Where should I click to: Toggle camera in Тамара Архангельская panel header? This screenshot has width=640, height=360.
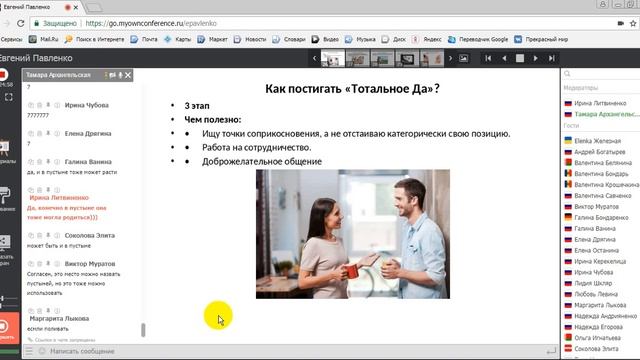point(113,75)
